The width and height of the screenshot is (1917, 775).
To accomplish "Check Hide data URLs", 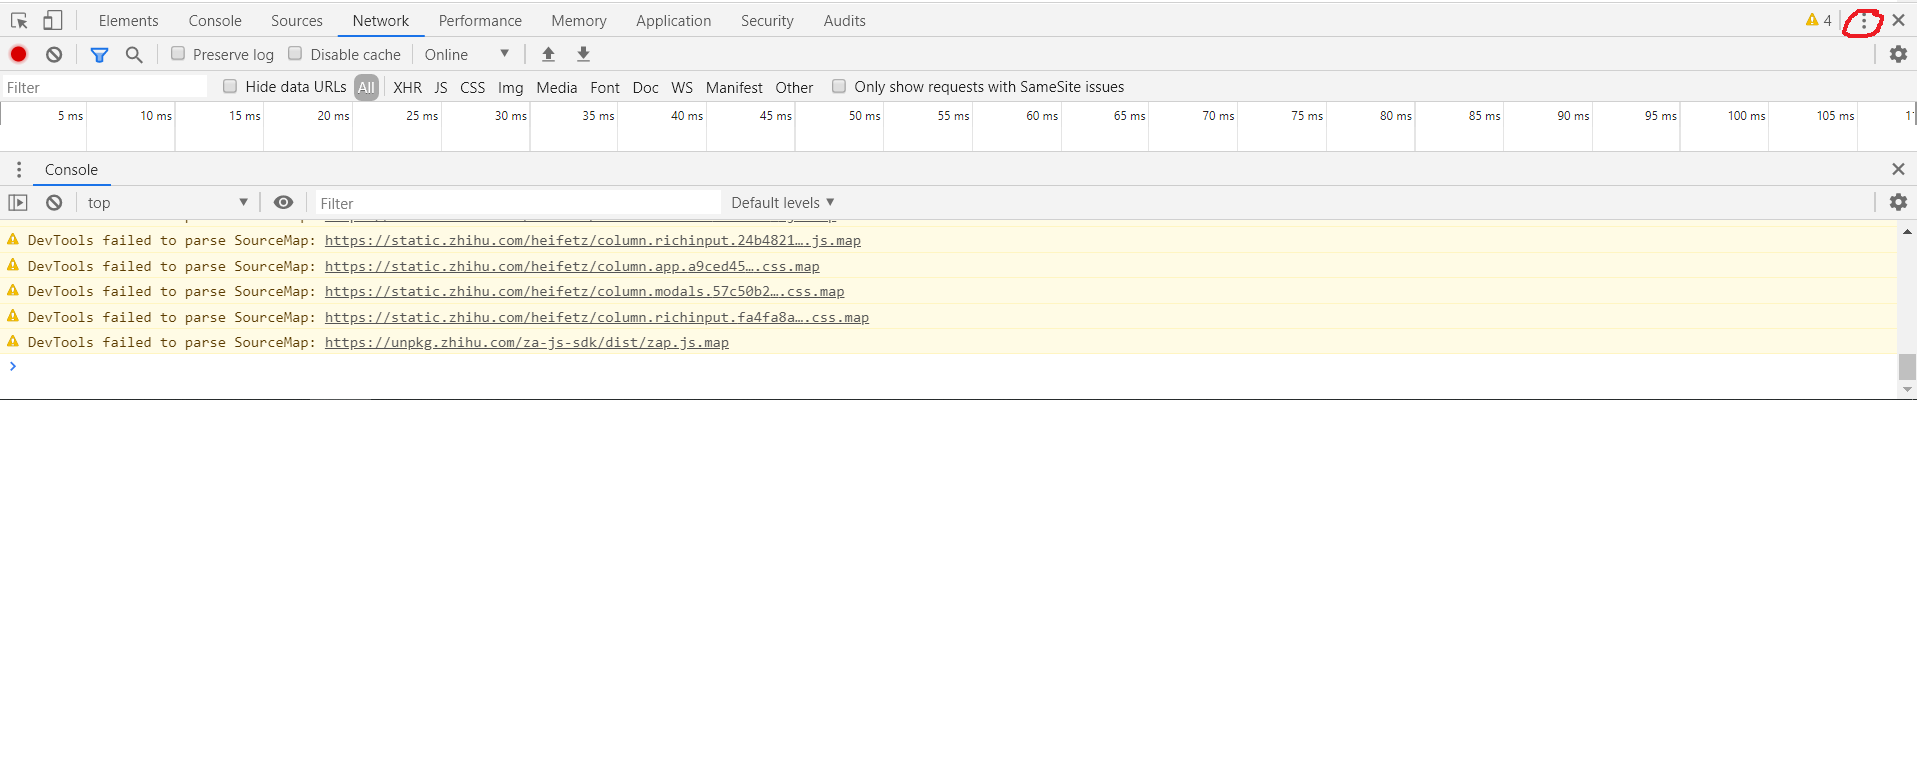I will (230, 86).
